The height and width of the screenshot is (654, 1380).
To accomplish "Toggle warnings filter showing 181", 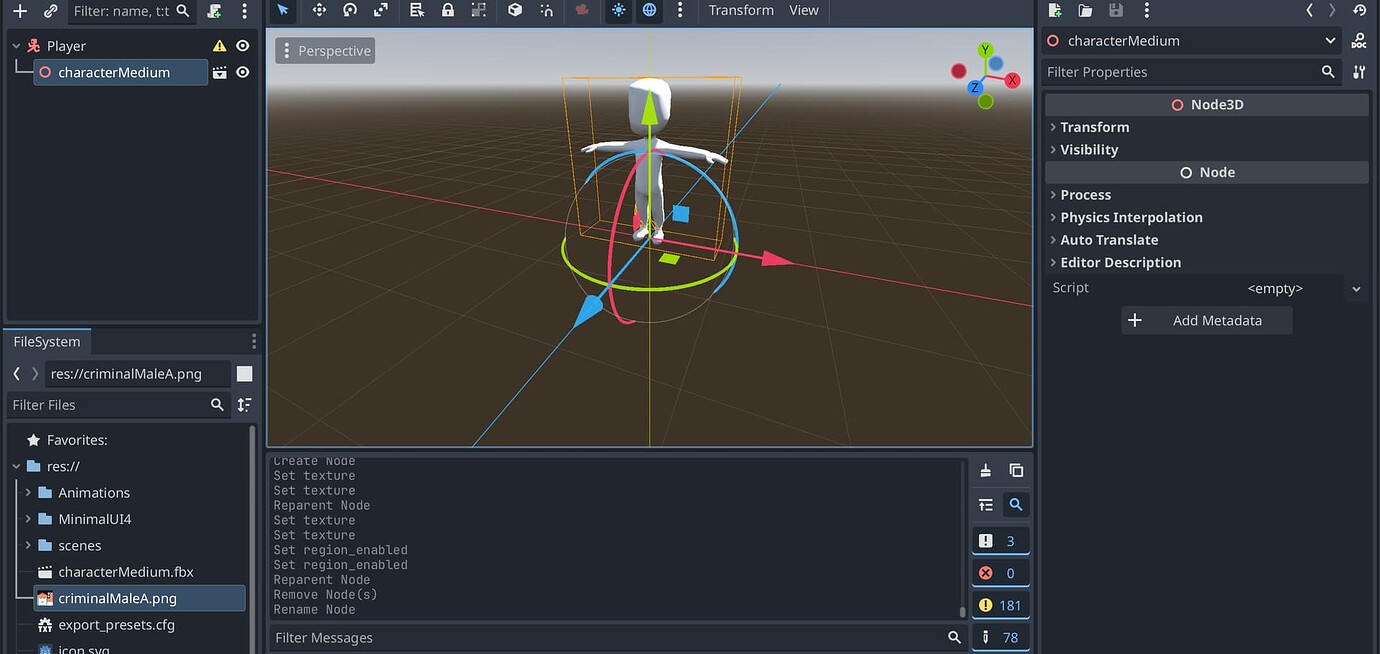I will click(1000, 605).
